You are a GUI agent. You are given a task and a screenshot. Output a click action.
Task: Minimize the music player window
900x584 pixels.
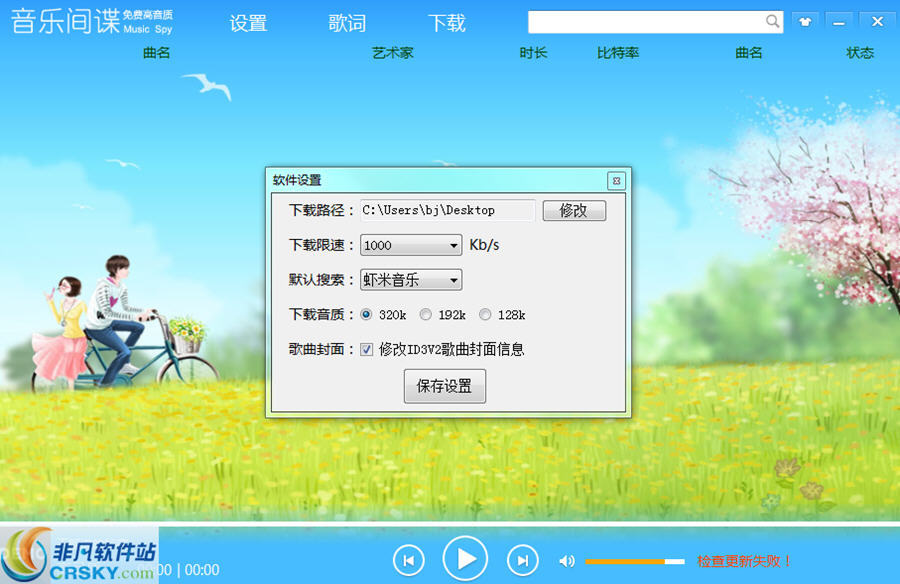pos(839,22)
